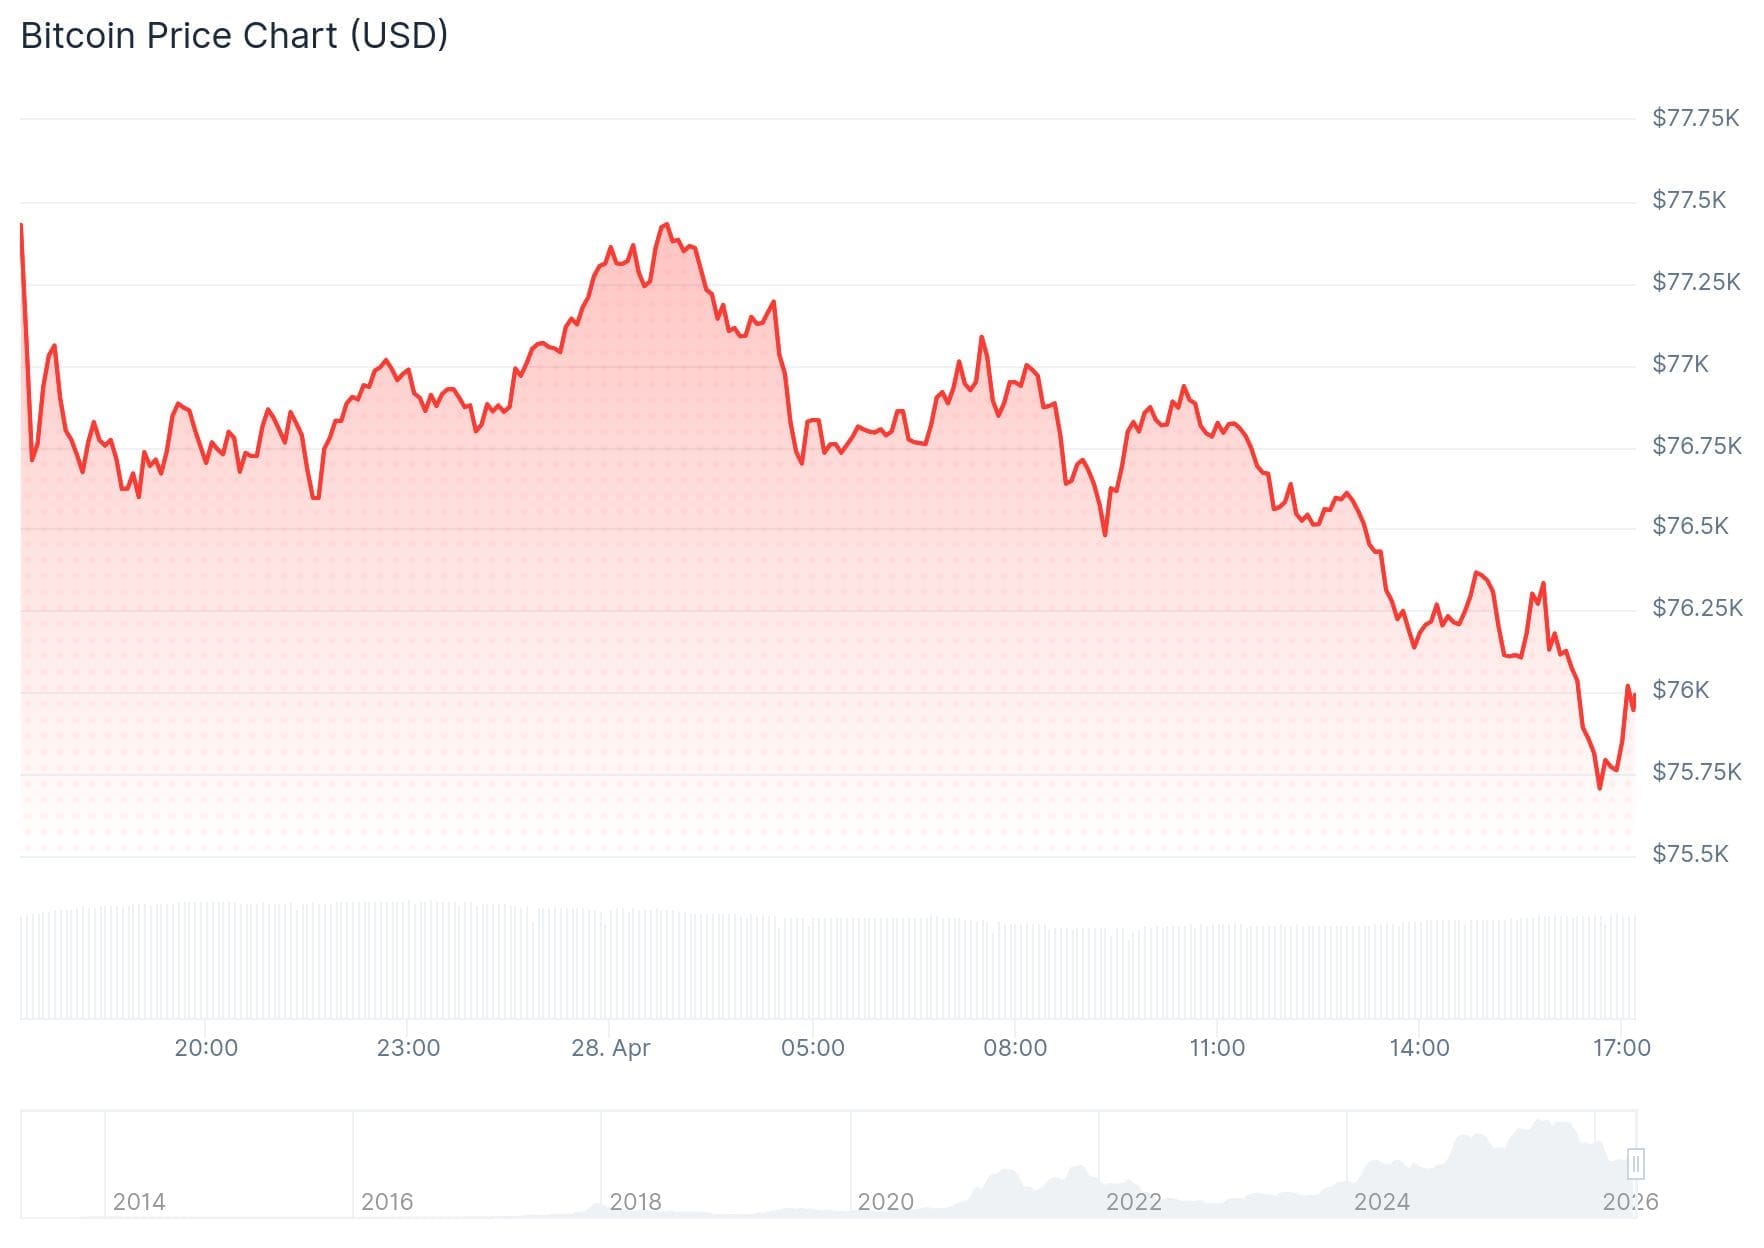
Task: Click the $76K price axis label
Action: click(x=1680, y=690)
